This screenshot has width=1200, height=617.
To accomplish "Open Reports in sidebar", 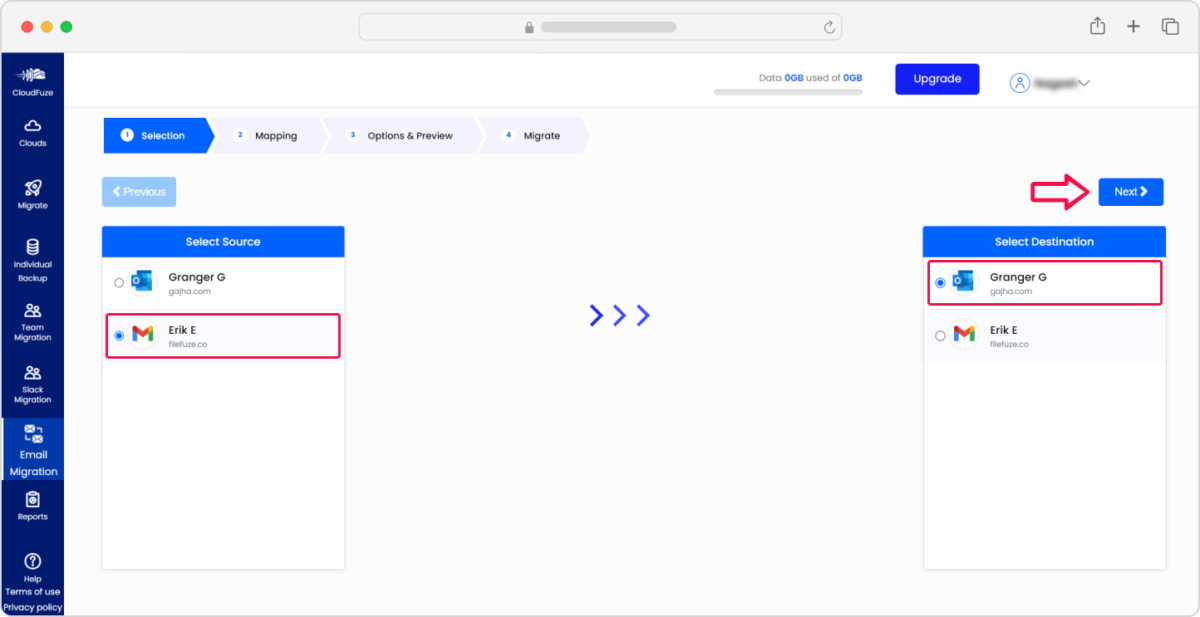I will (x=32, y=506).
